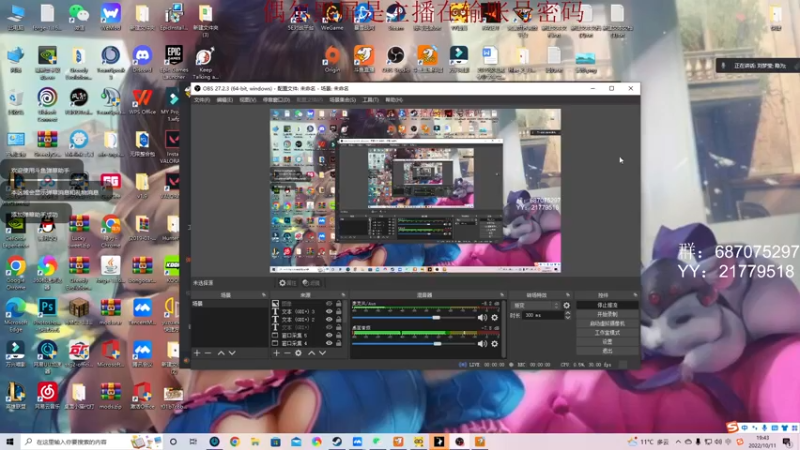
Task: Open Edit (编辑) menu in OBS
Action: pos(224,100)
